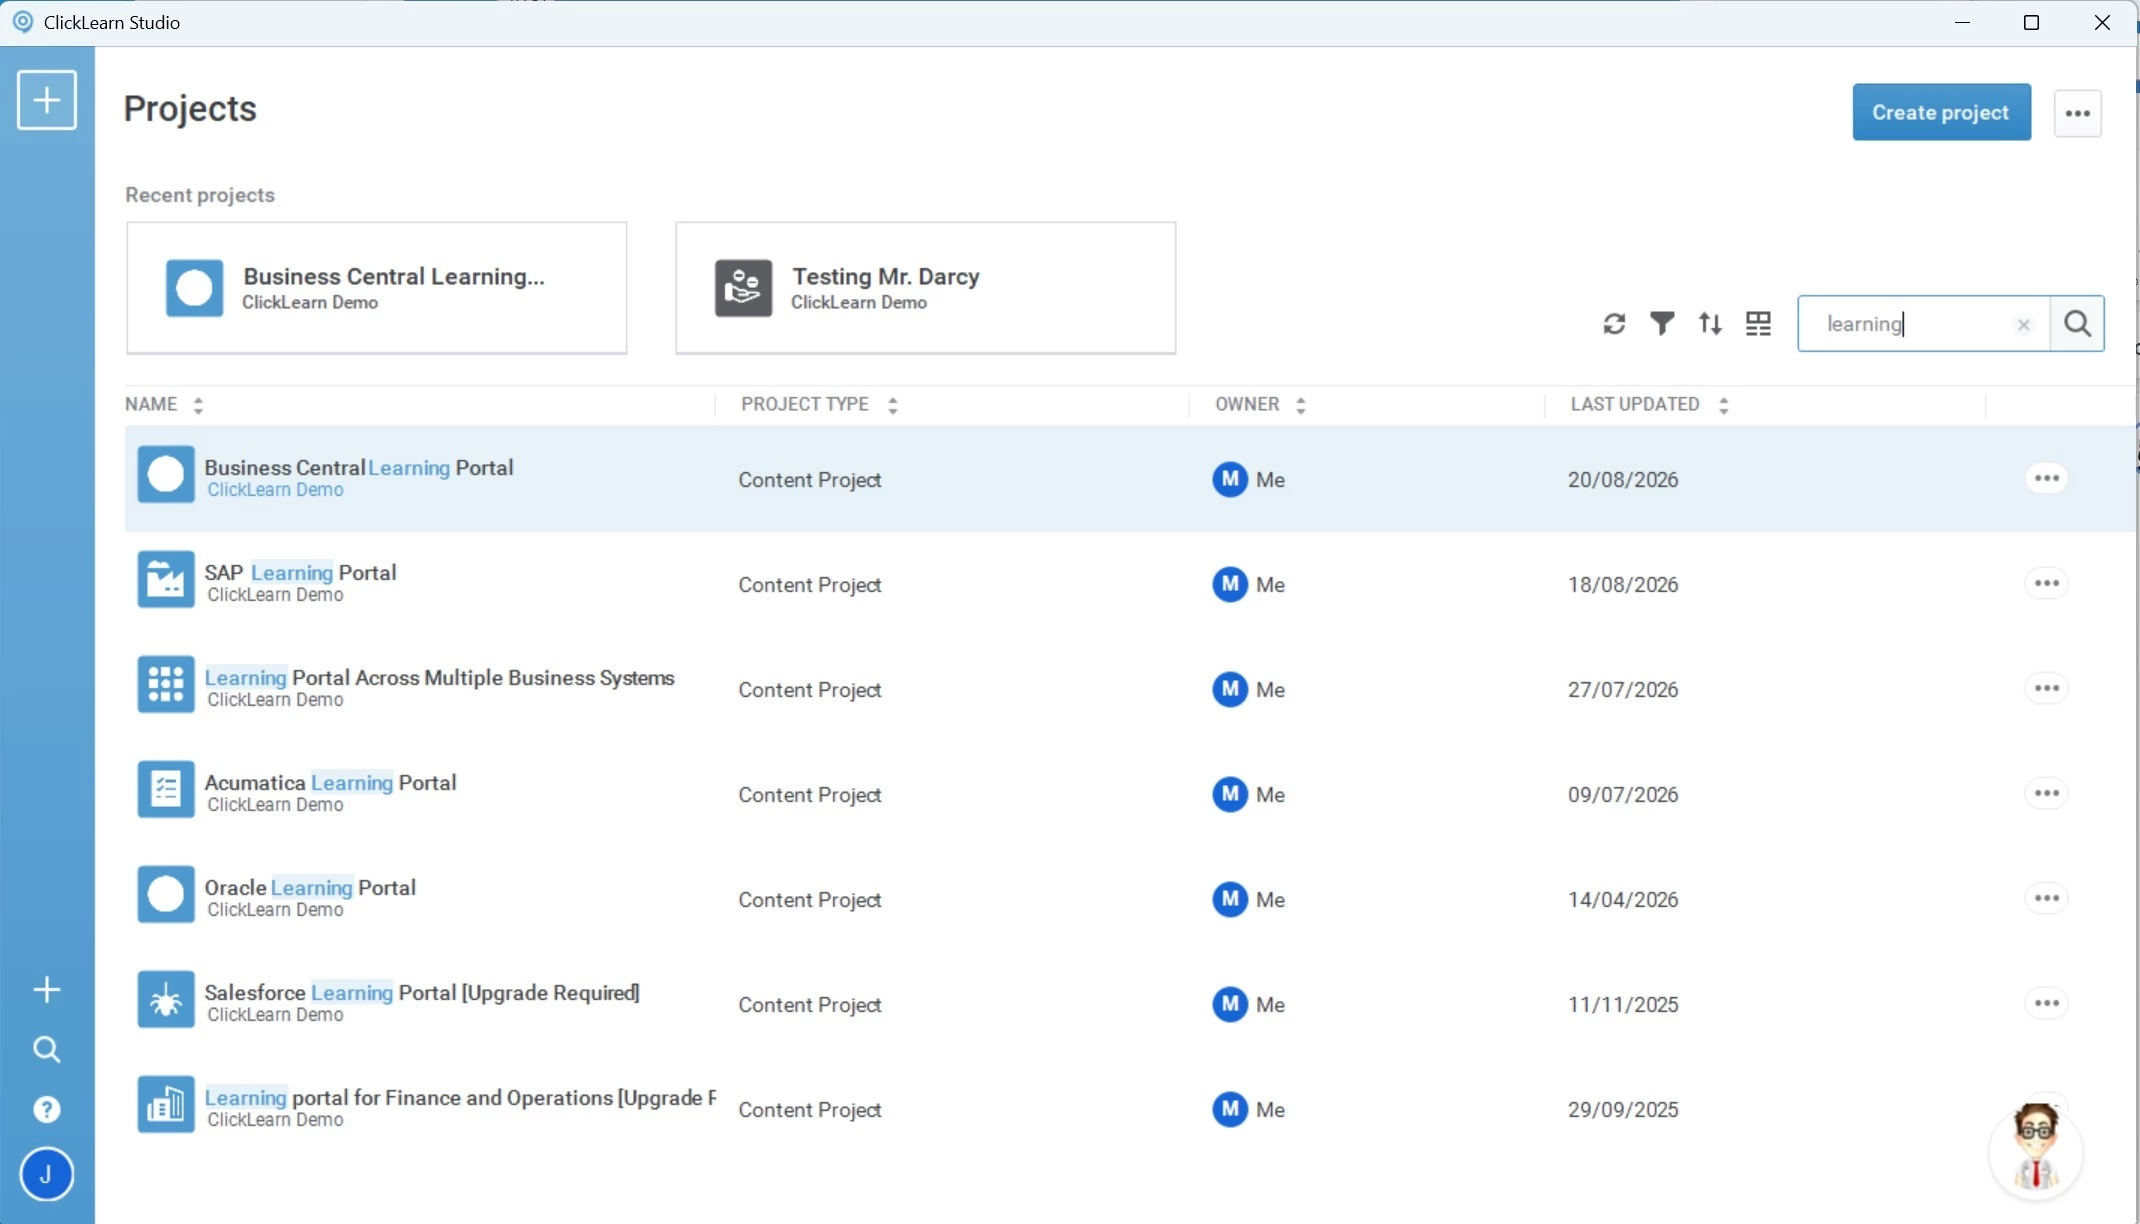This screenshot has width=2140, height=1224.
Task: Click the Business Central Learning Portal project icon
Action: [x=166, y=474]
